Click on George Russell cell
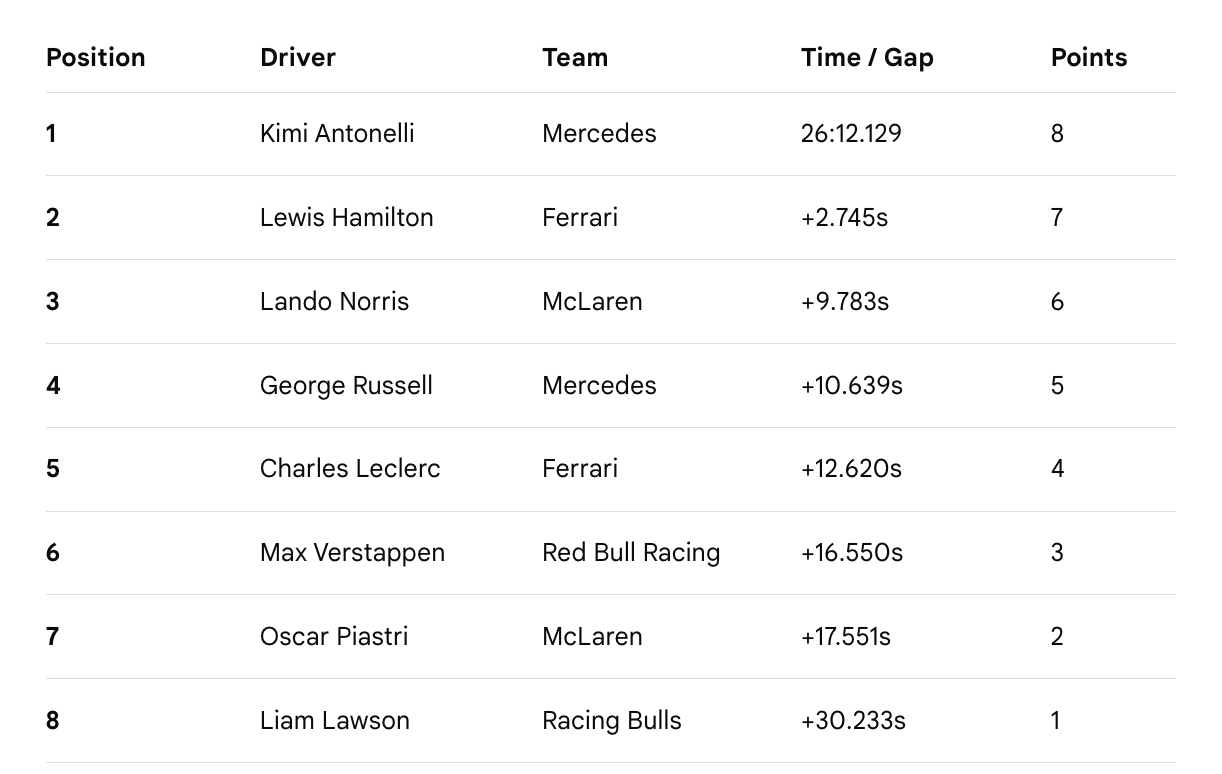 346,386
